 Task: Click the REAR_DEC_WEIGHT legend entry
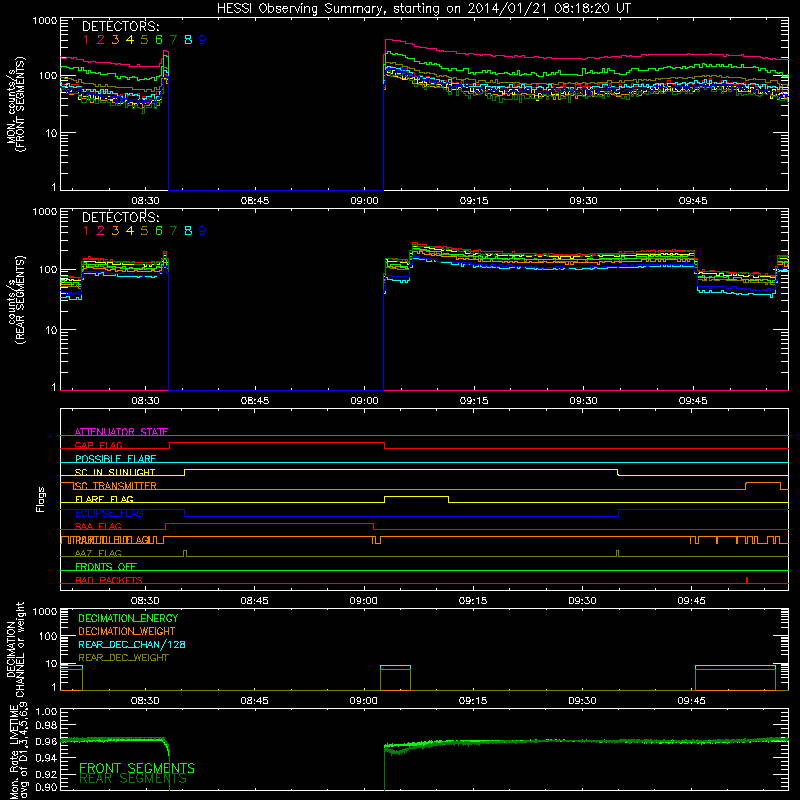(x=123, y=658)
